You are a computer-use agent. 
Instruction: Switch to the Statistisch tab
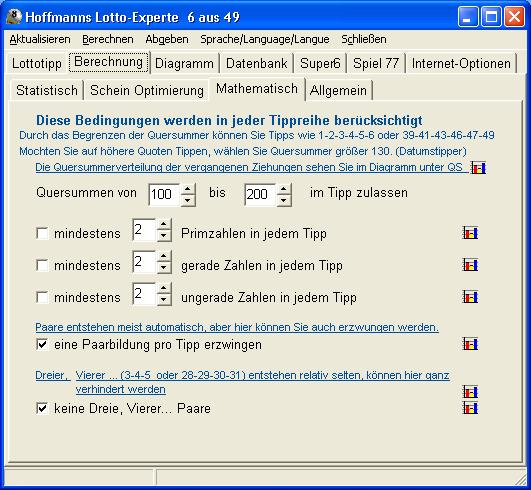[x=47, y=90]
